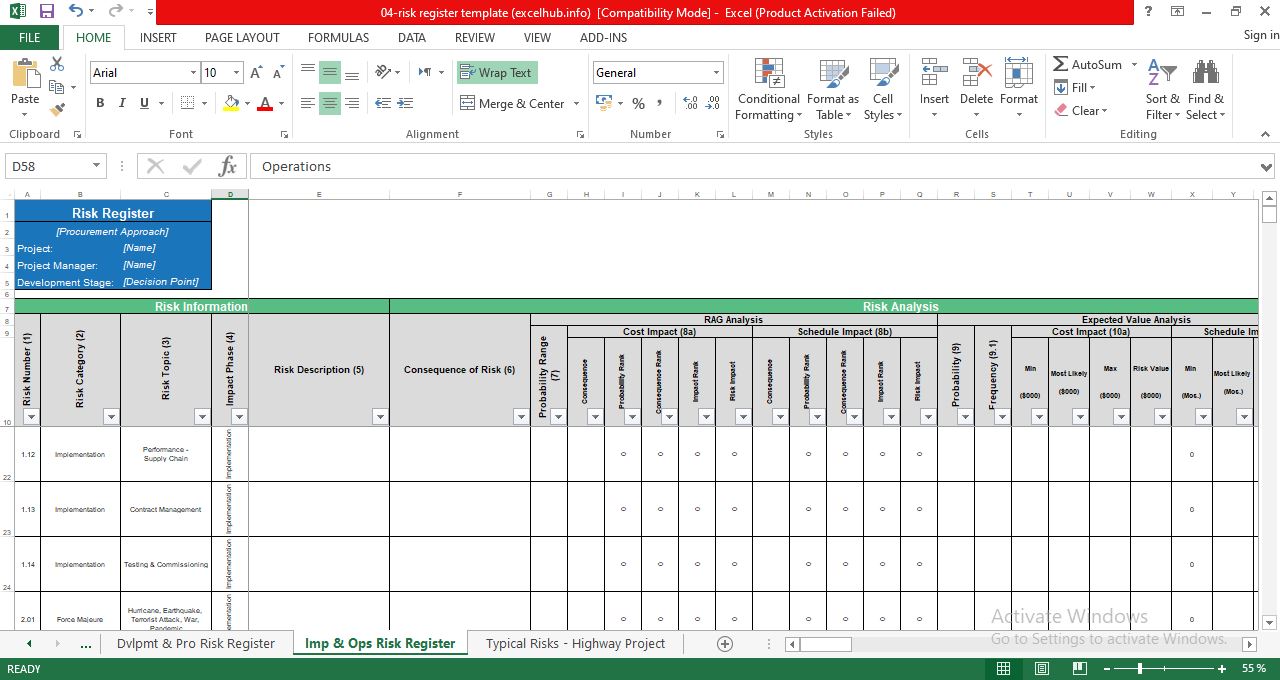This screenshot has width=1280, height=680.
Task: Open the Sort & Filter tool
Action: pyautogui.click(x=1161, y=88)
